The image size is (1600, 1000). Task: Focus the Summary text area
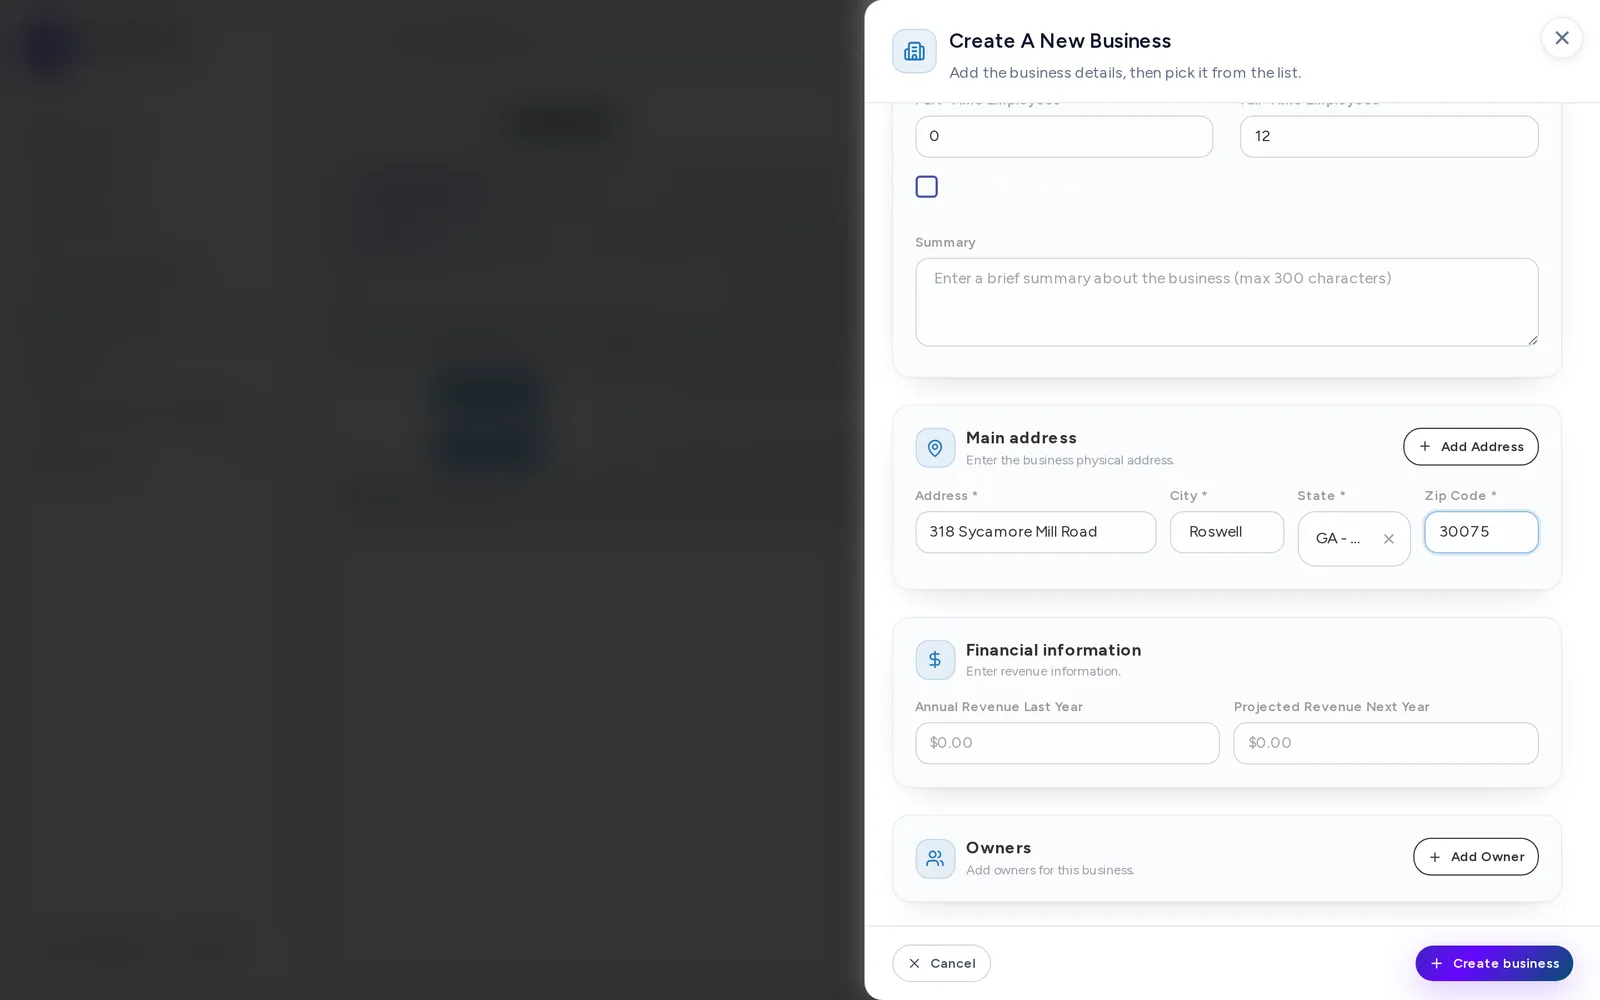tap(1226, 302)
